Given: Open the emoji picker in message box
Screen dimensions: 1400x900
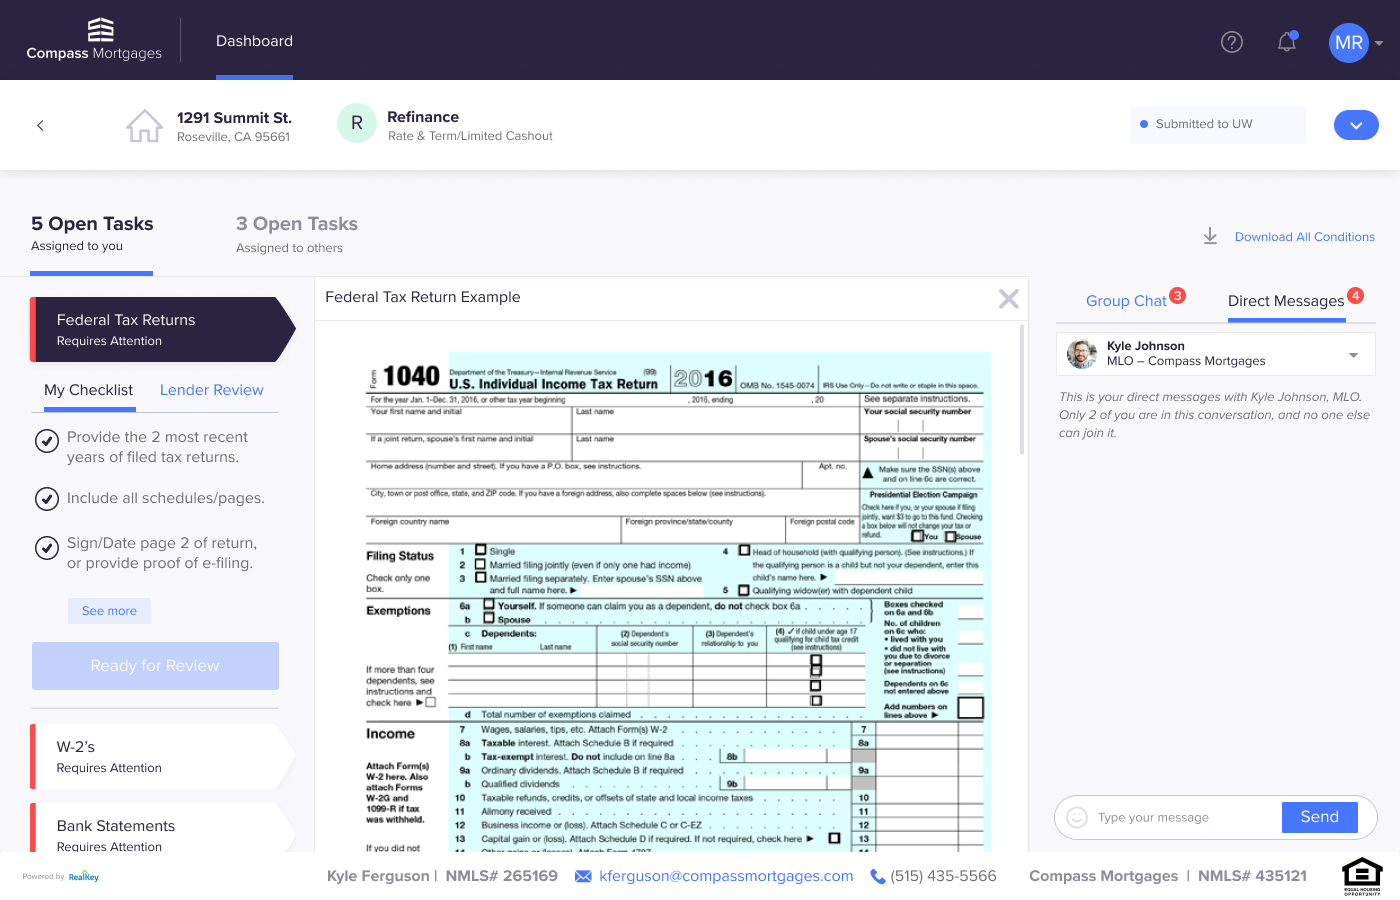Looking at the screenshot, I should (1077, 817).
